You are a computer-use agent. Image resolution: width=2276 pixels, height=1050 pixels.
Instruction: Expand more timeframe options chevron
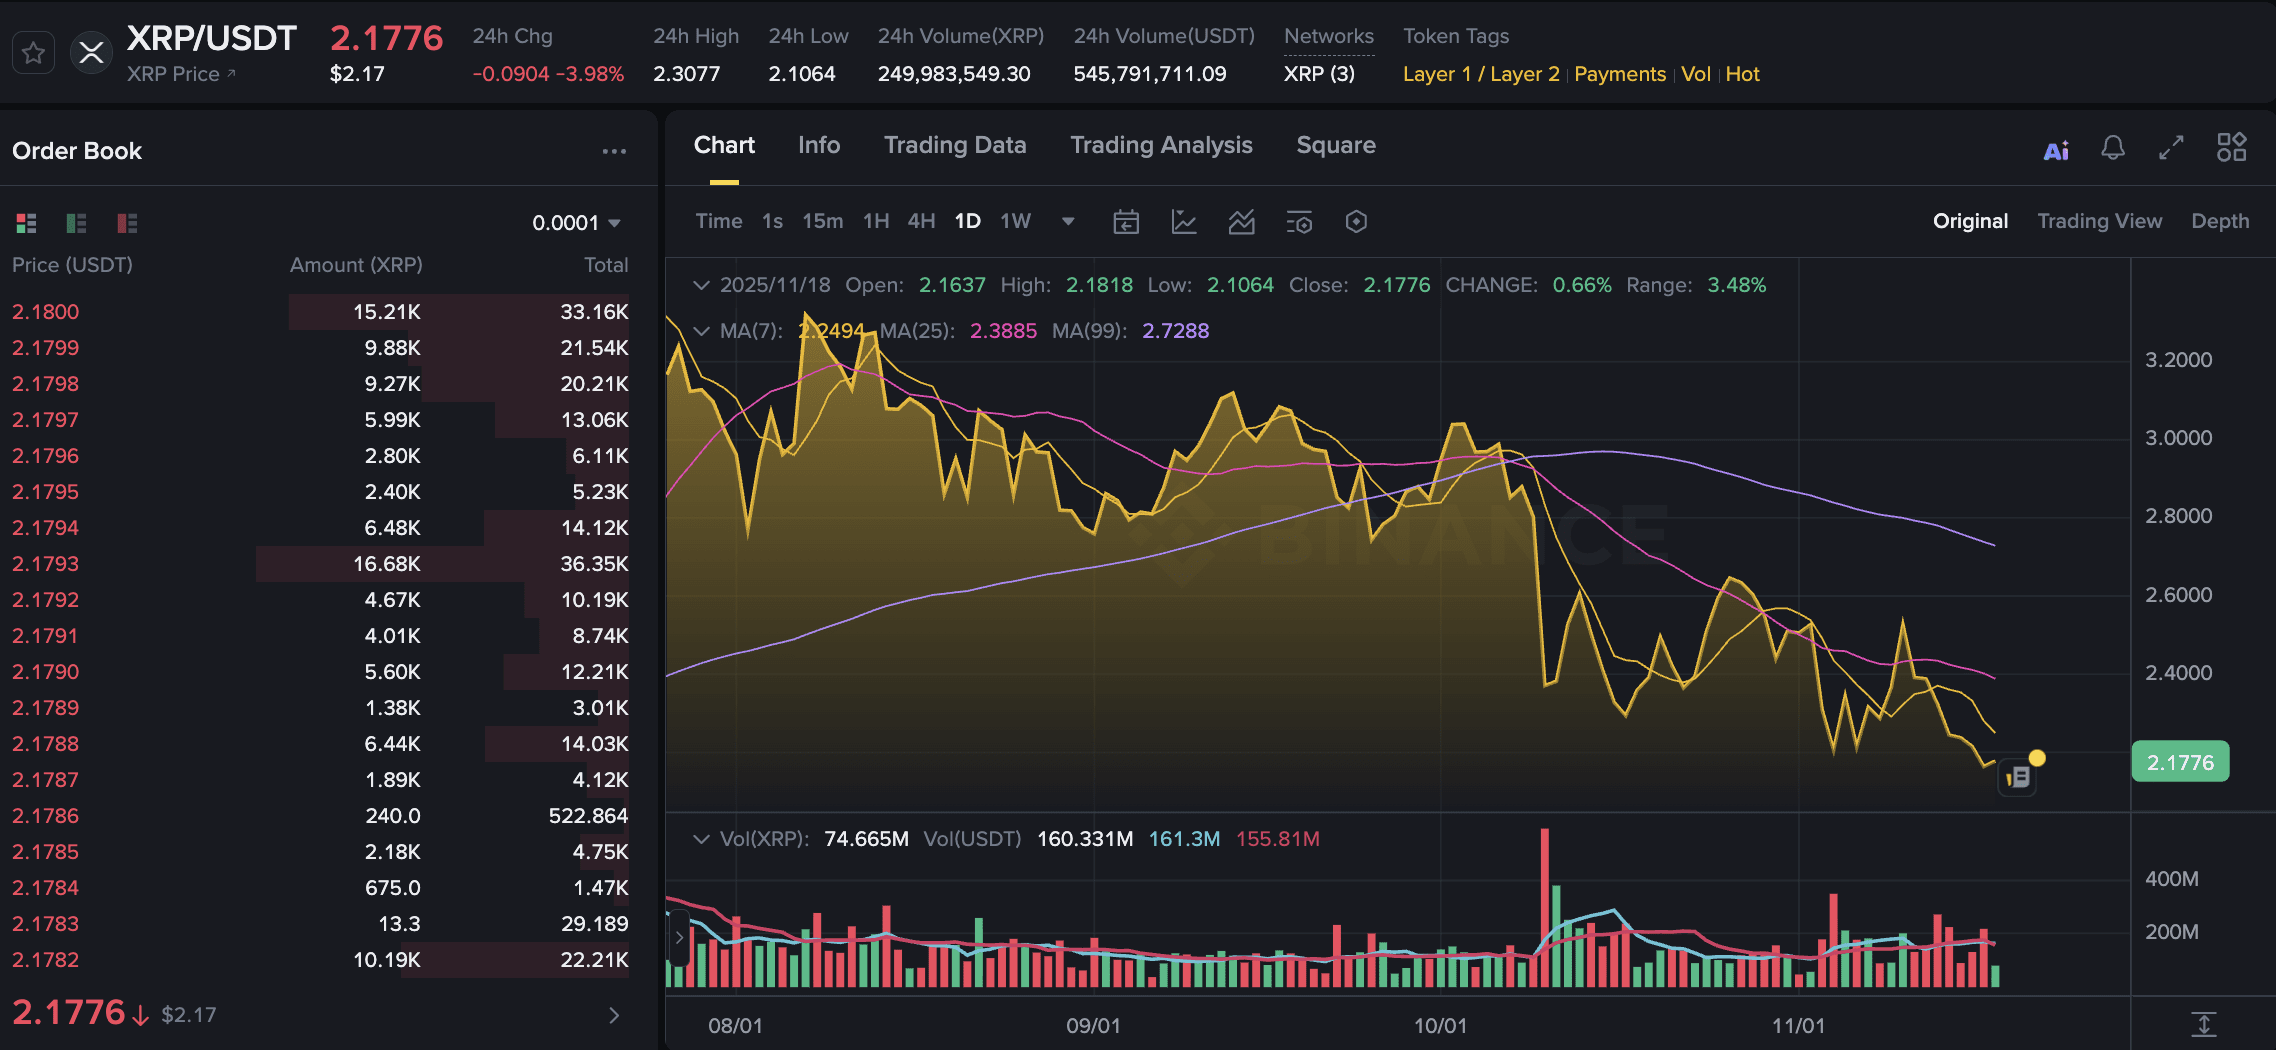click(1068, 222)
